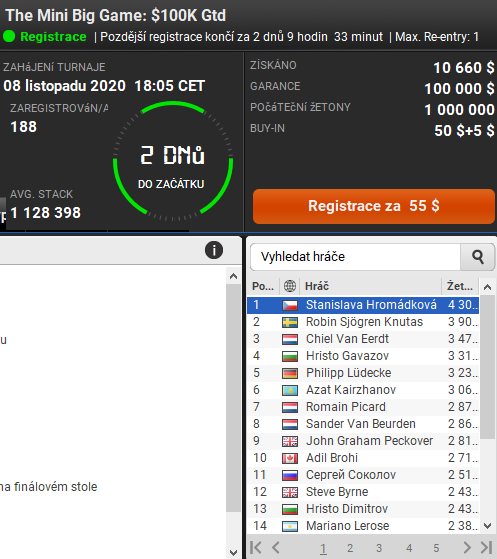Click player list scrollbar down arrow

(487, 525)
